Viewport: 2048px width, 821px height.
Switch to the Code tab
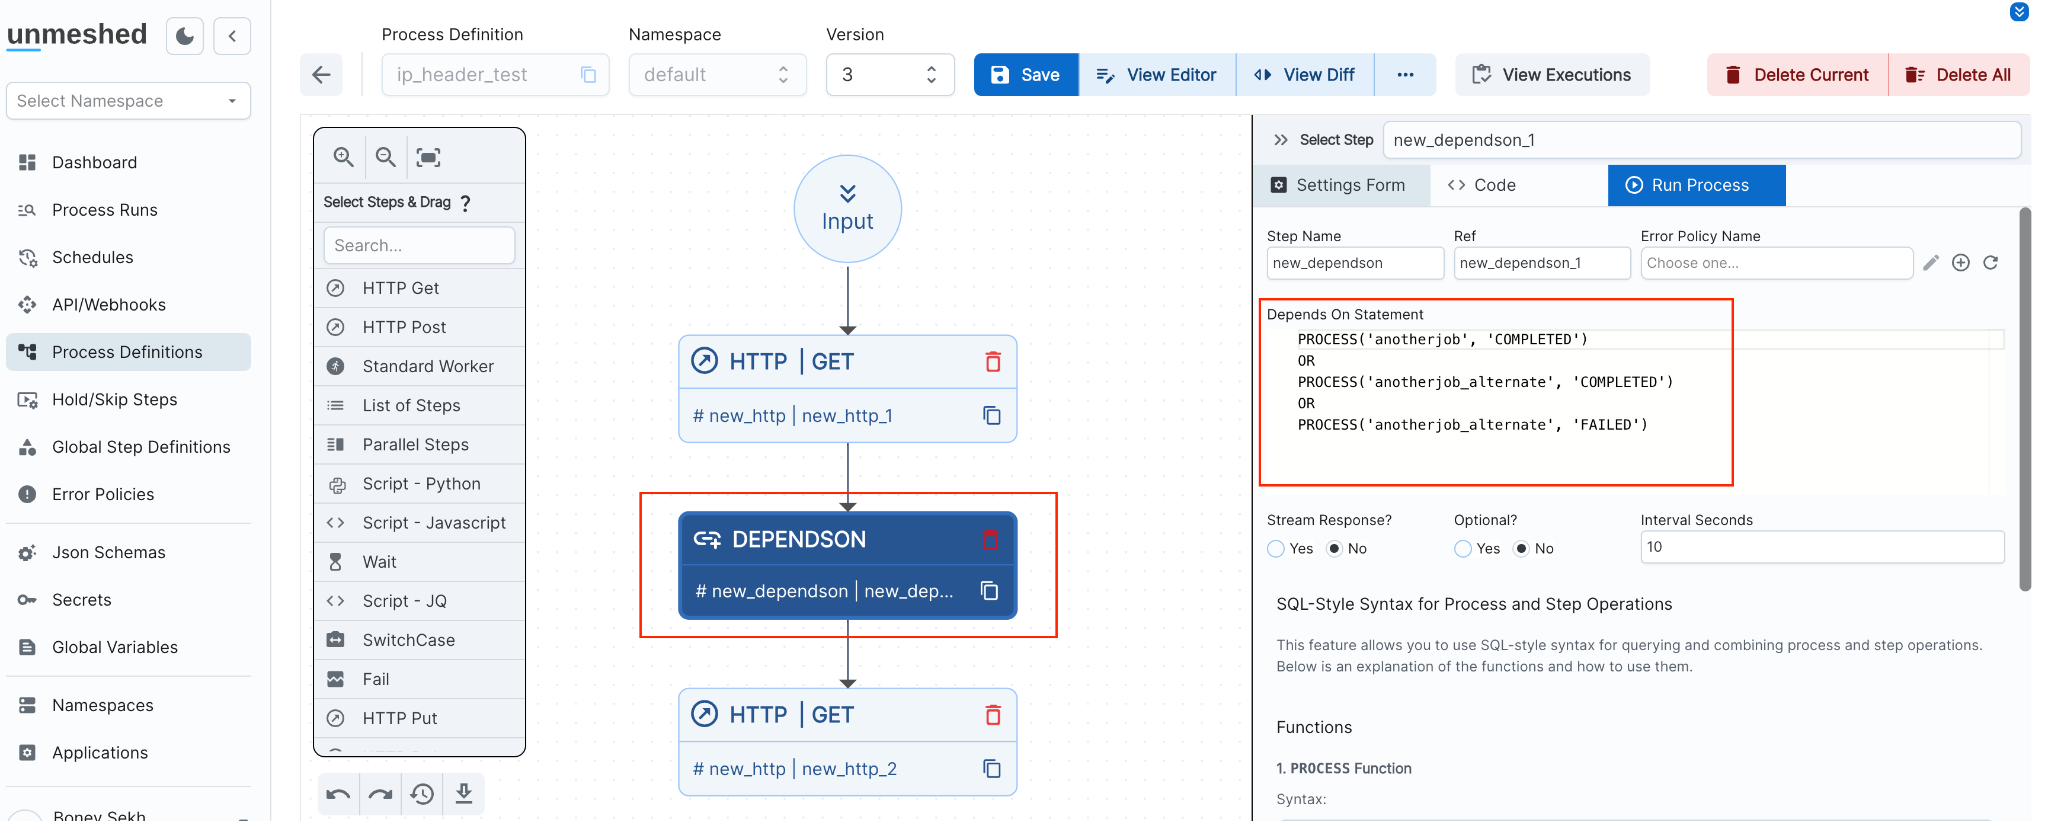pyautogui.click(x=1482, y=185)
